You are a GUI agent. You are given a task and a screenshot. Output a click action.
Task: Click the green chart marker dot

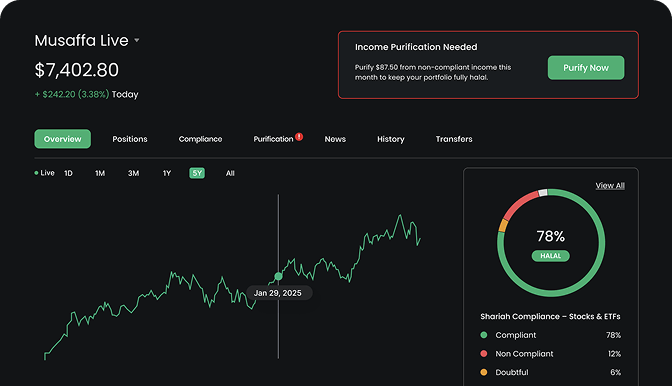pos(278,276)
